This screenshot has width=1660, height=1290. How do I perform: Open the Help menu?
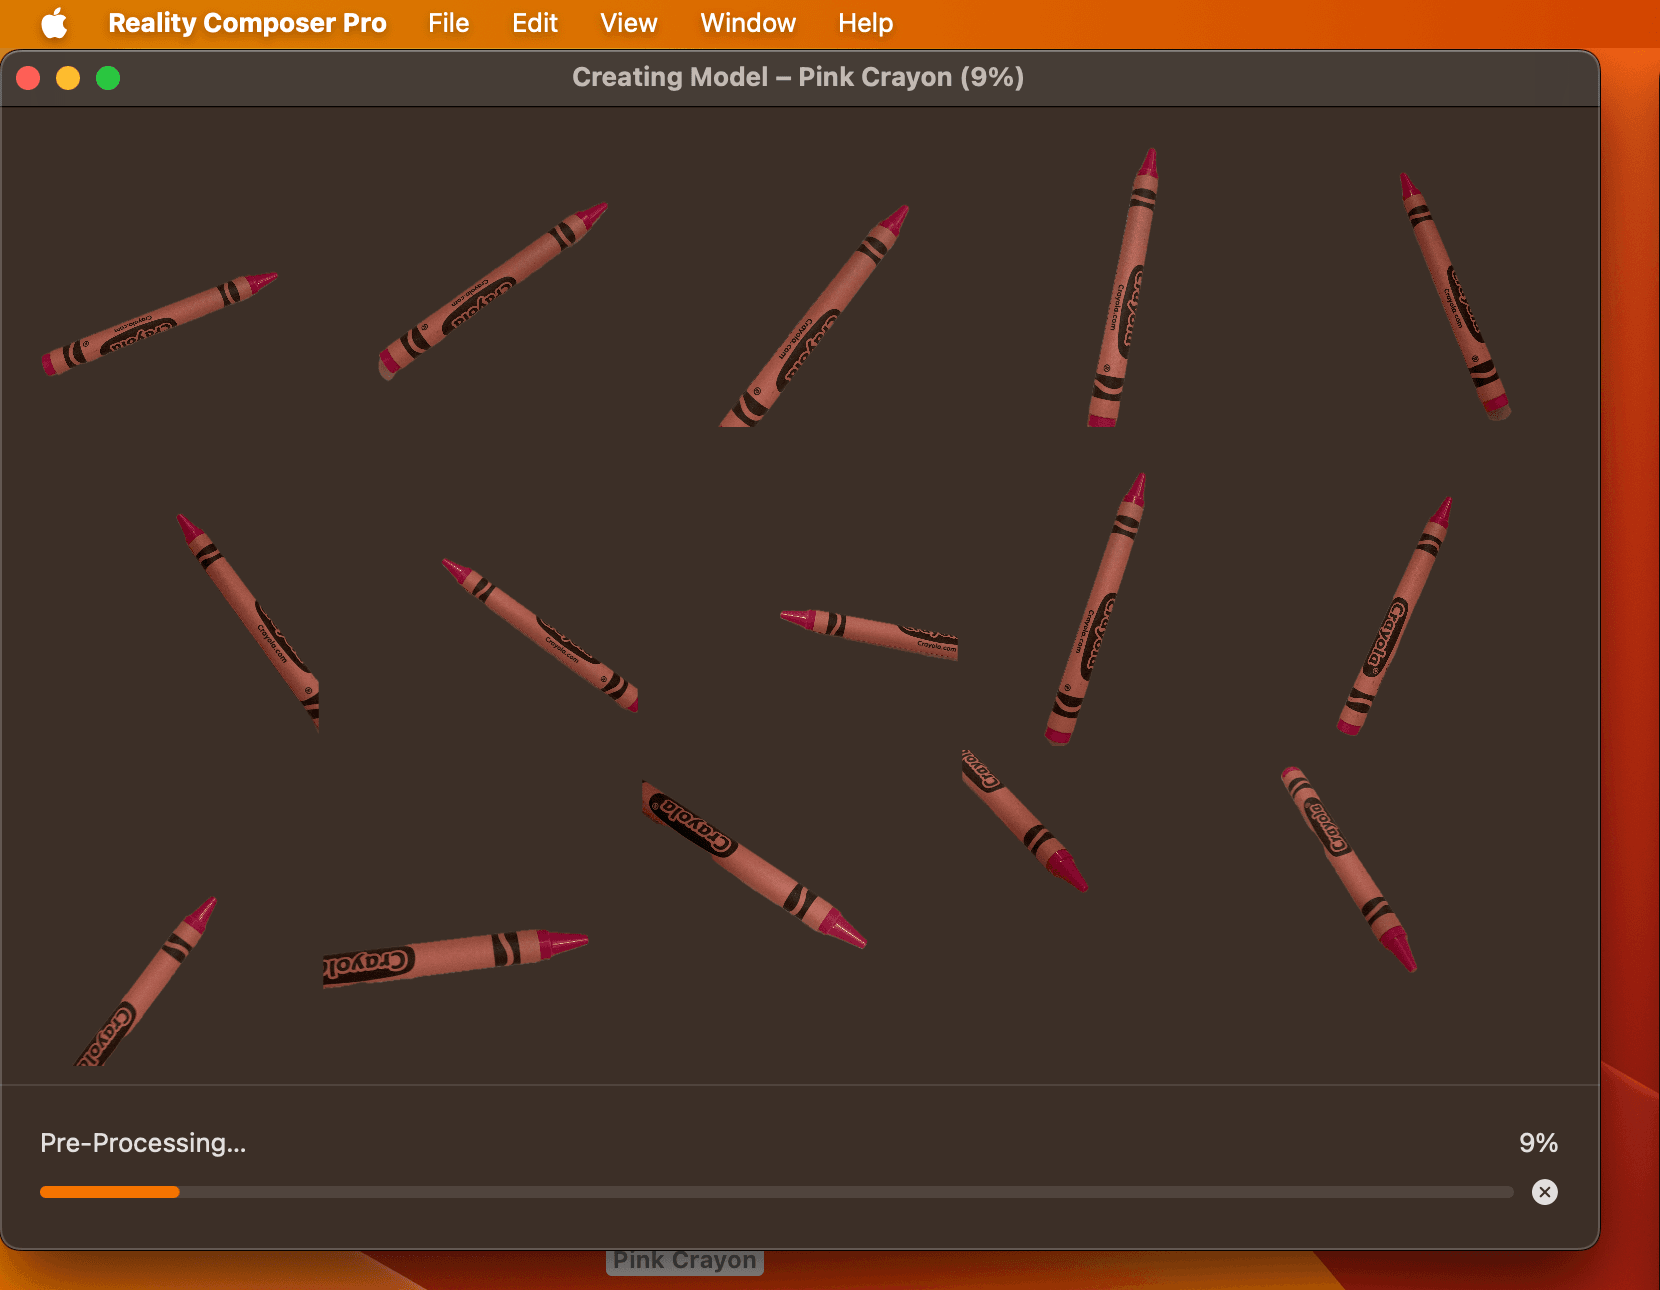865,23
